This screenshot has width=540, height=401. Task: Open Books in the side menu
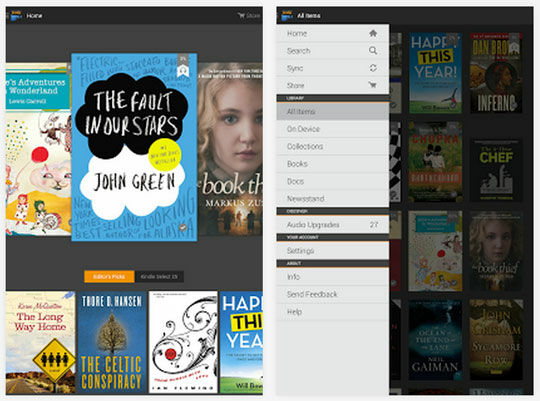[x=333, y=164]
